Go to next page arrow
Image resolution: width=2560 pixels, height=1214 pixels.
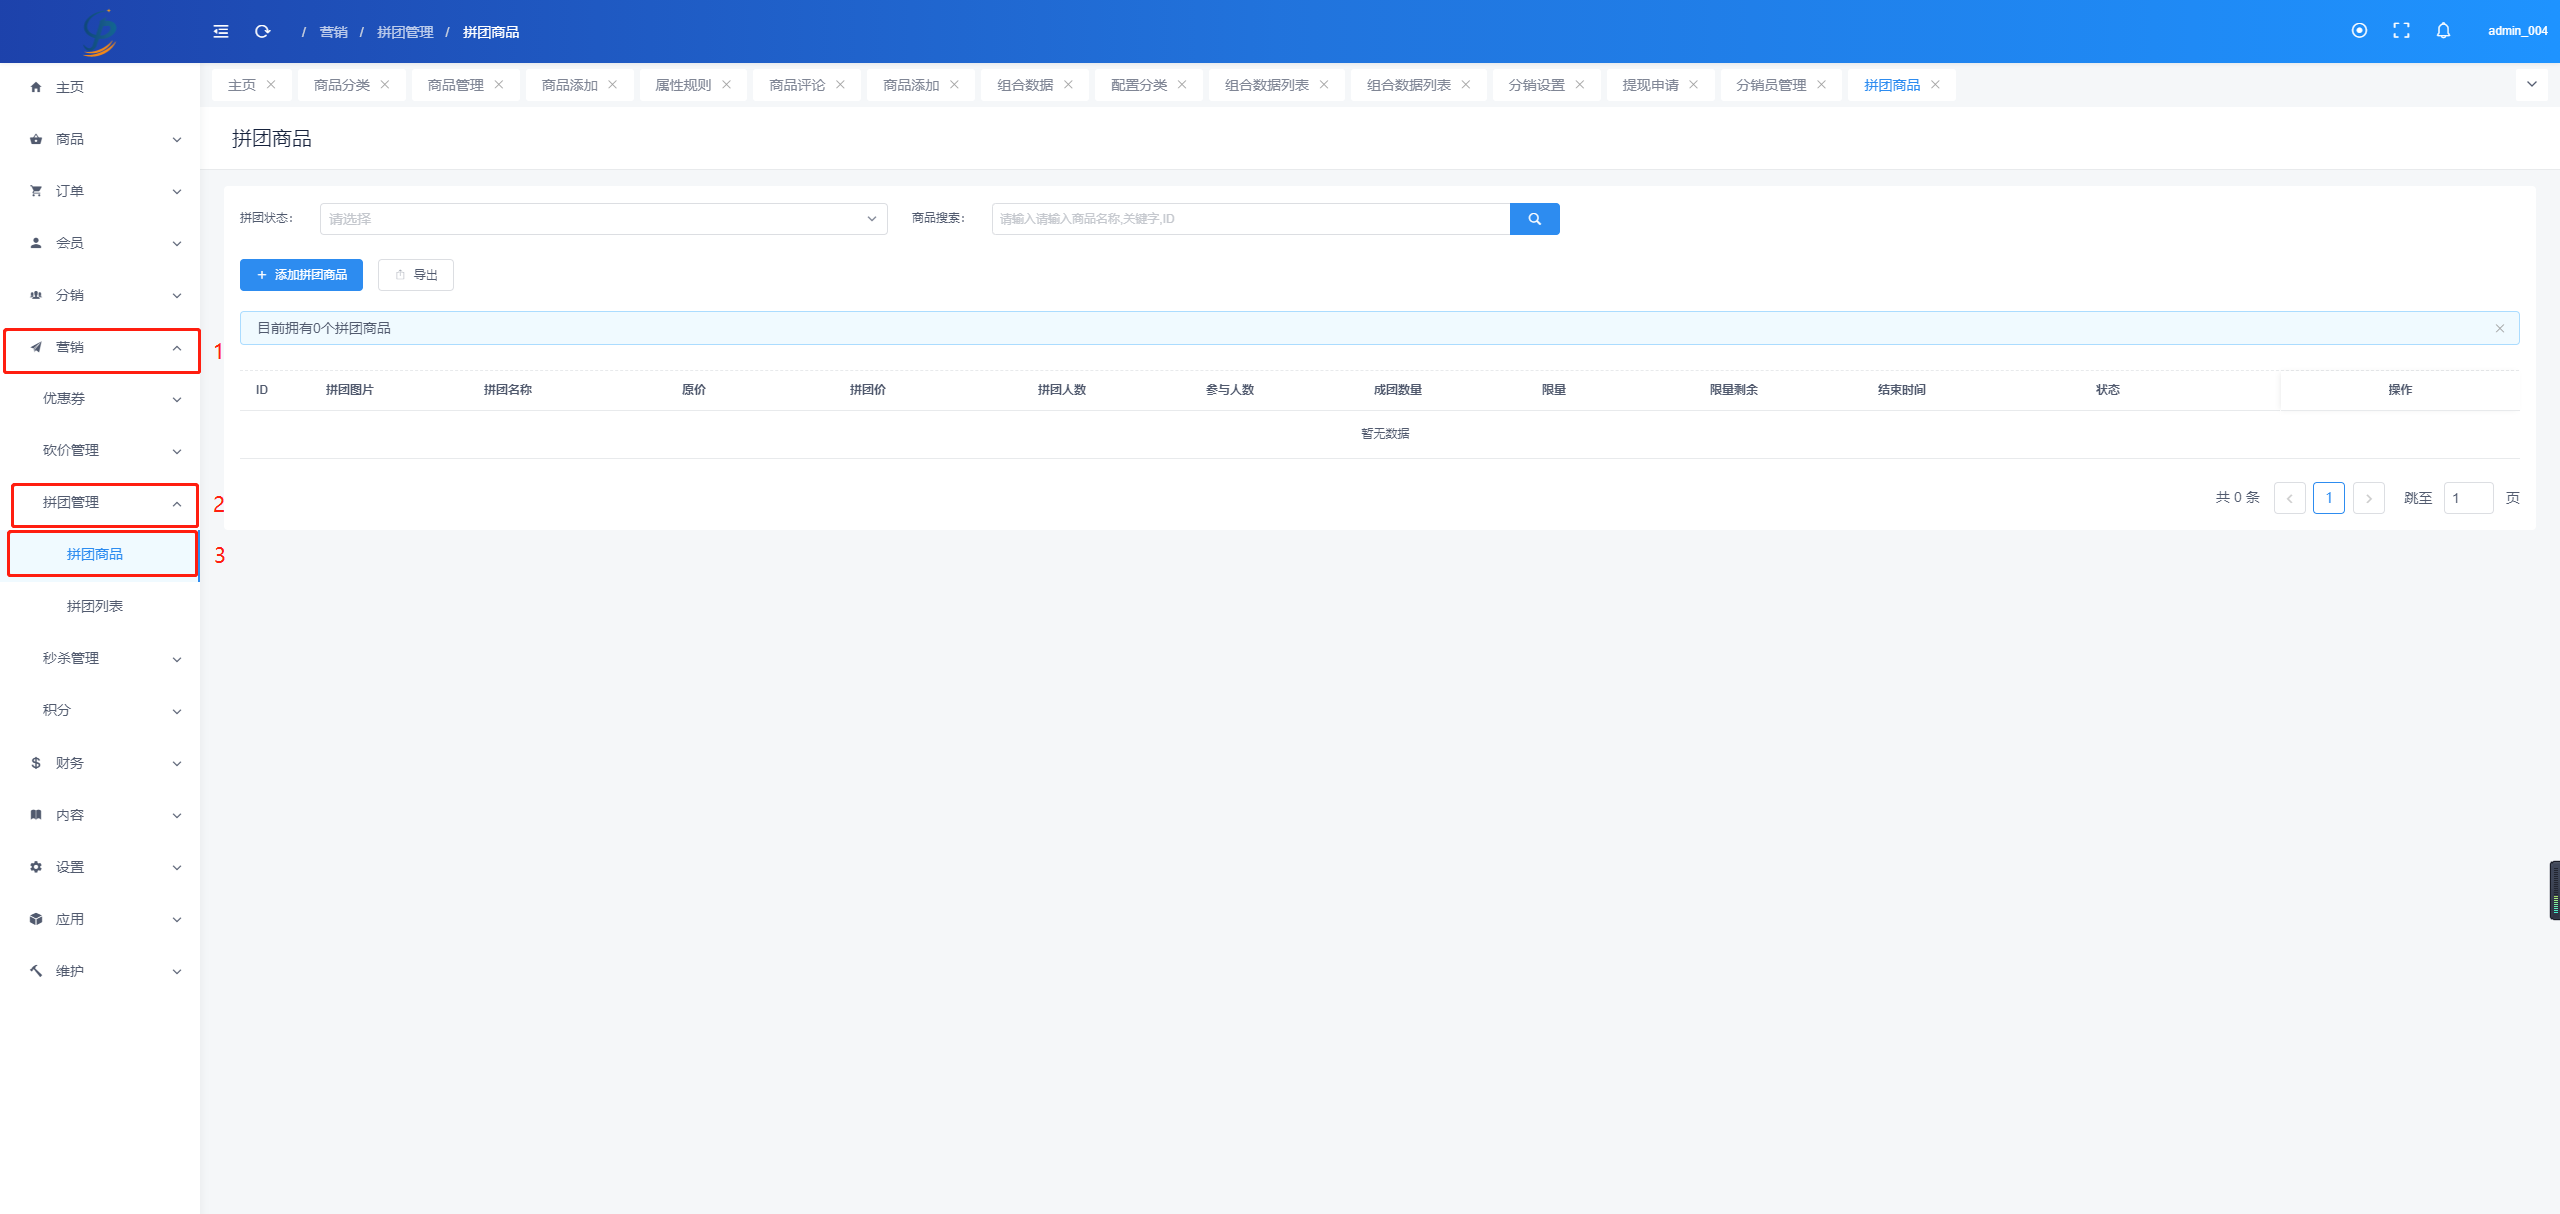[x=2369, y=498]
